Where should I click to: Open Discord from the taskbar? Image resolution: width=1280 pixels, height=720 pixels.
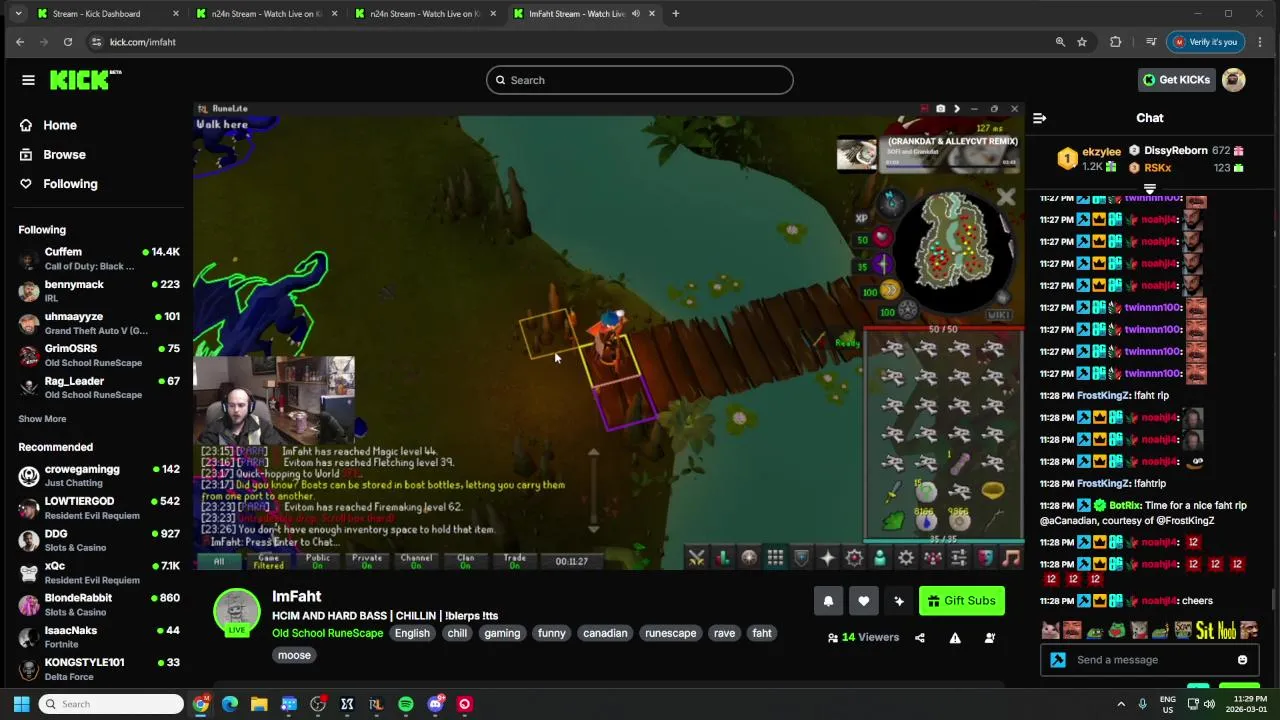coord(435,704)
